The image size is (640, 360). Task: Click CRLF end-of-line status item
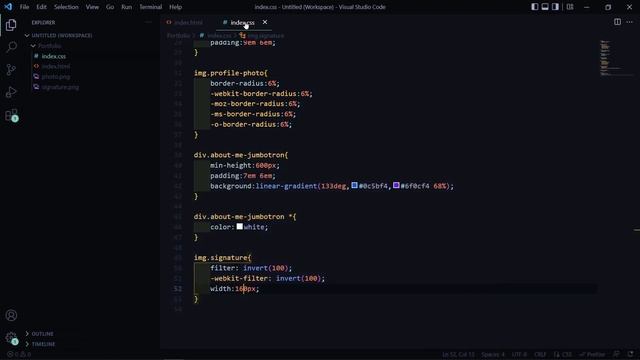(540, 354)
